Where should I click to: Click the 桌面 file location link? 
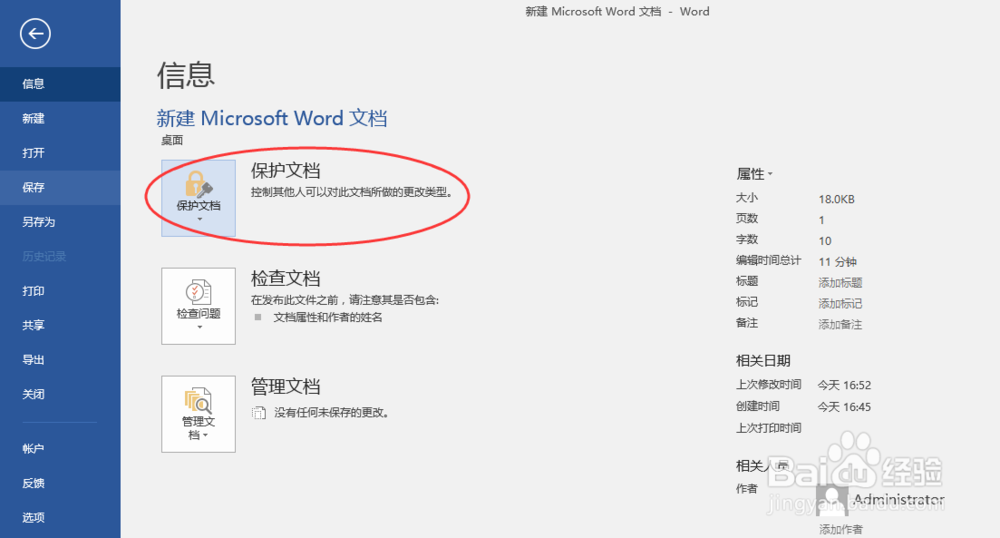point(172,140)
